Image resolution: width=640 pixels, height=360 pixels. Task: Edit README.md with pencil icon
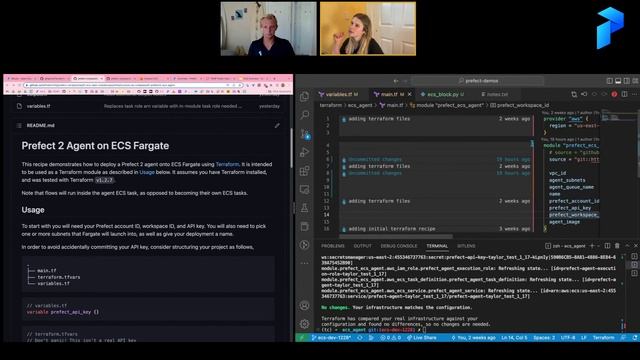277,125
